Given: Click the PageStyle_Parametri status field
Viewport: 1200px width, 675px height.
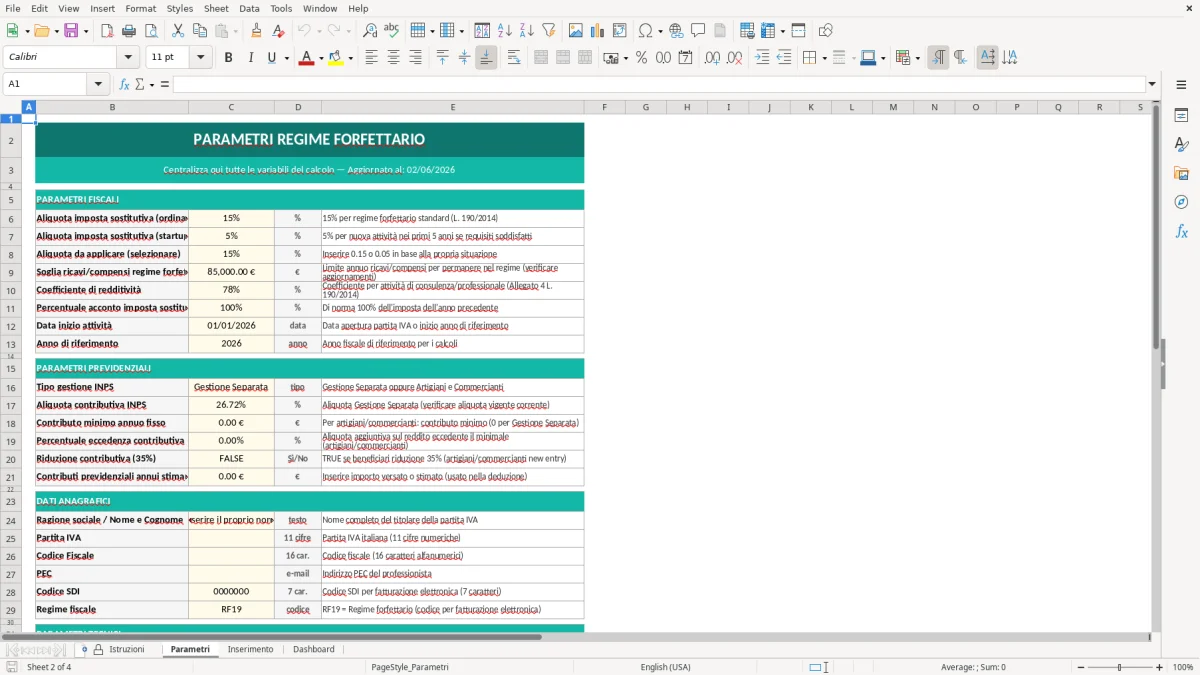Looking at the screenshot, I should point(410,667).
